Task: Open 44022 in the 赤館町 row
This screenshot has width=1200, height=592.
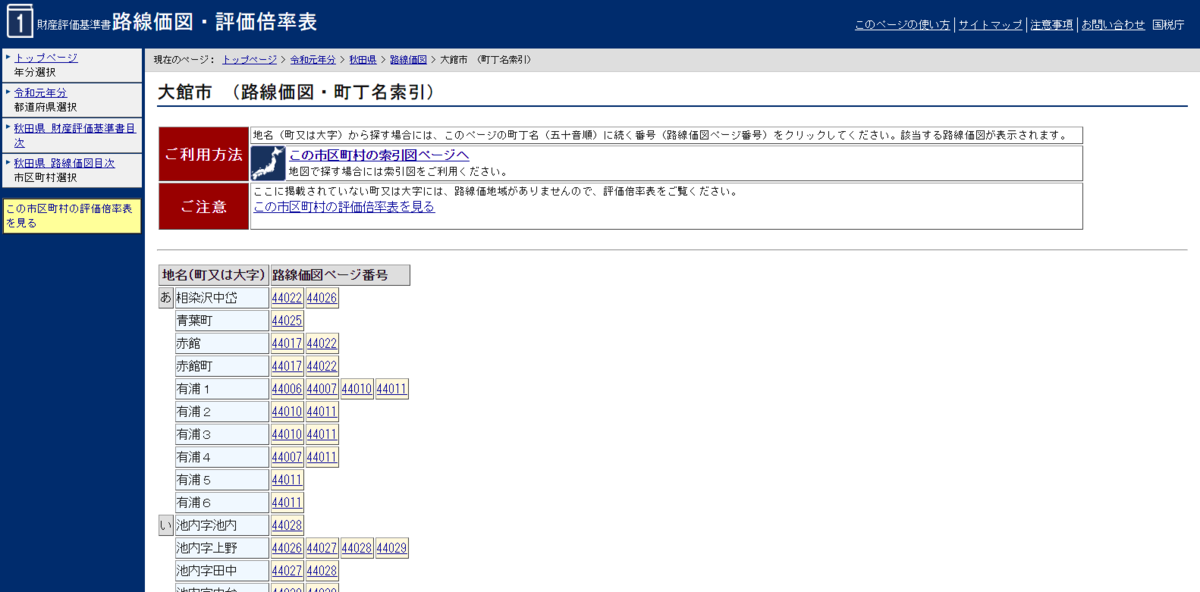Action: pyautogui.click(x=322, y=366)
